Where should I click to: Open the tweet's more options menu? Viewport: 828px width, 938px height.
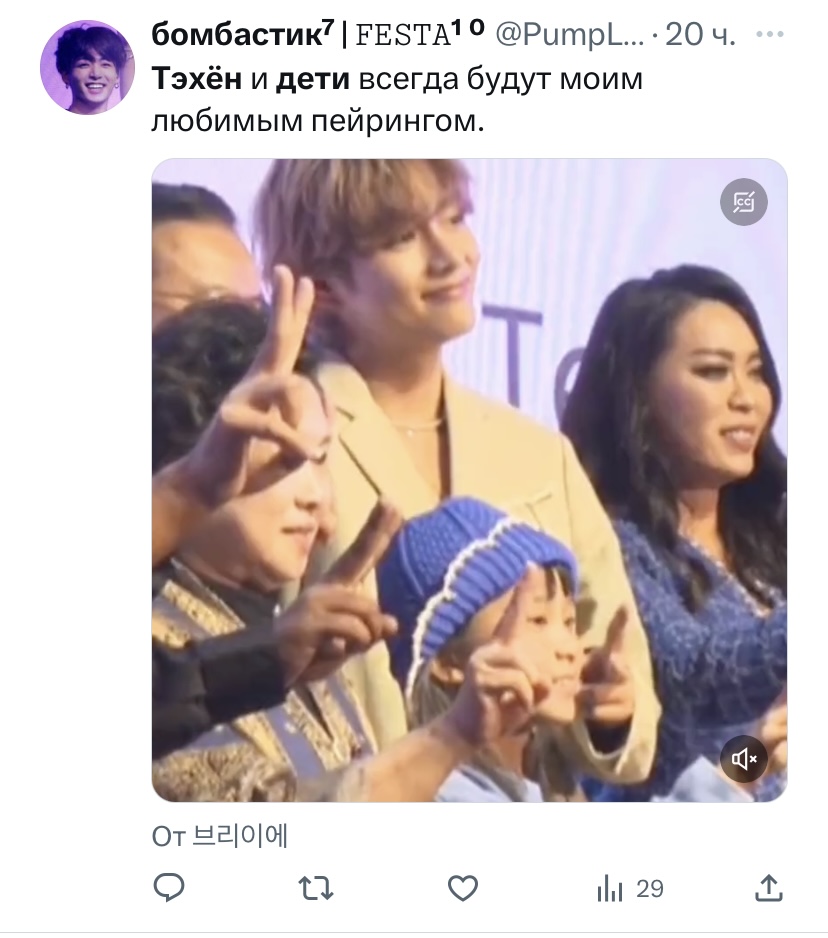(x=769, y=35)
